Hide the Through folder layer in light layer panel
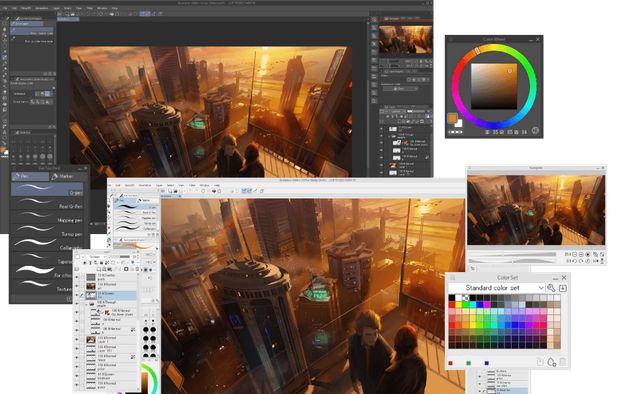Screen dimensions: 618x394 point(77,304)
